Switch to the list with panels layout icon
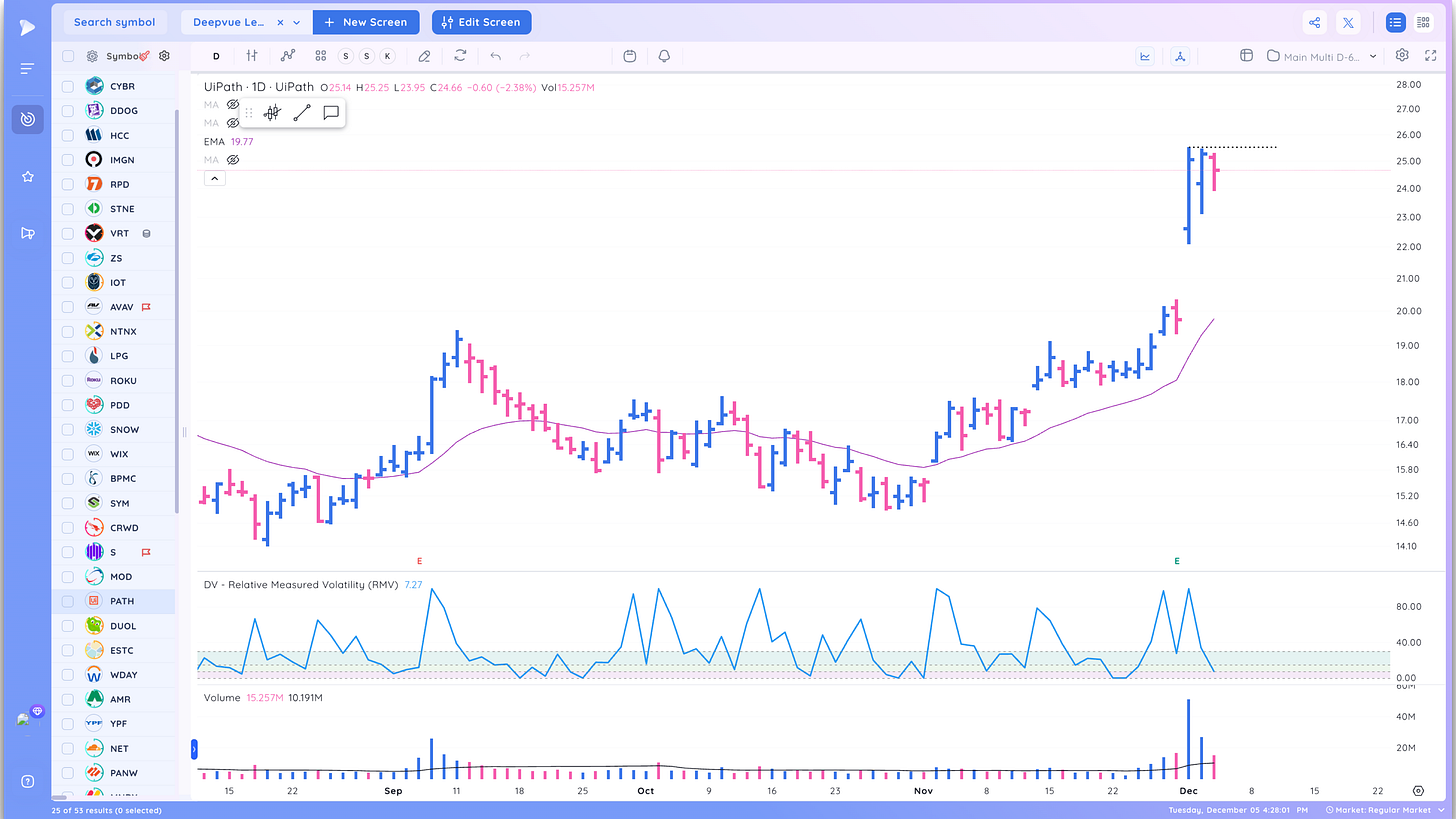 tap(1423, 22)
